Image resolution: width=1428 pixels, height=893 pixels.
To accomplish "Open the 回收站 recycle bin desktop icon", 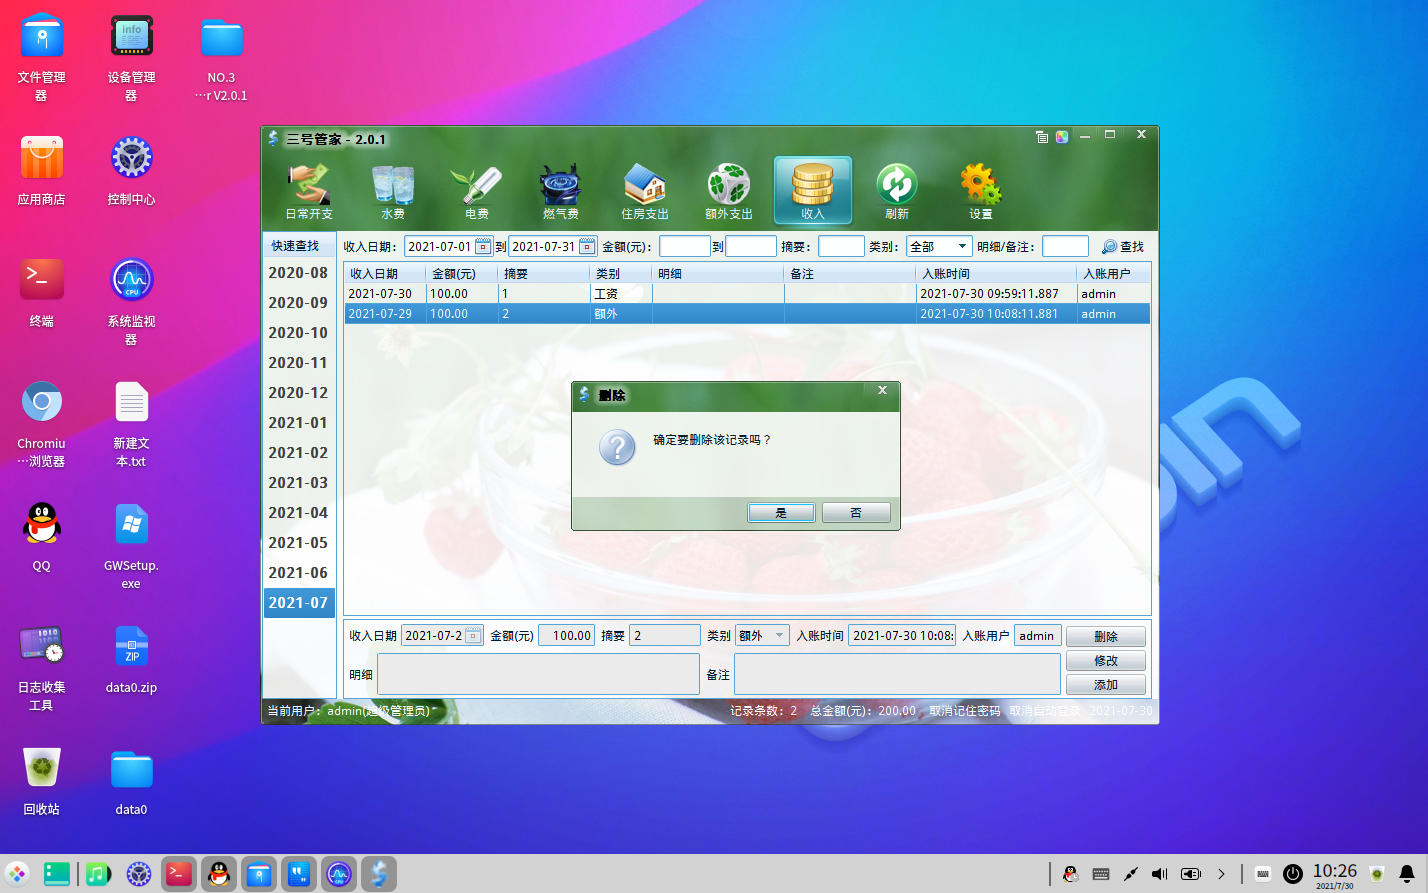I will [42, 781].
